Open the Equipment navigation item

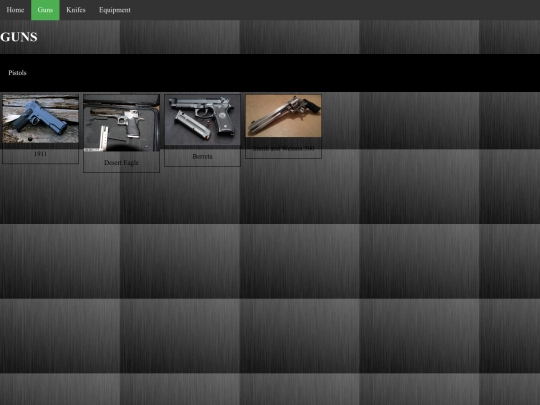pyautogui.click(x=115, y=10)
